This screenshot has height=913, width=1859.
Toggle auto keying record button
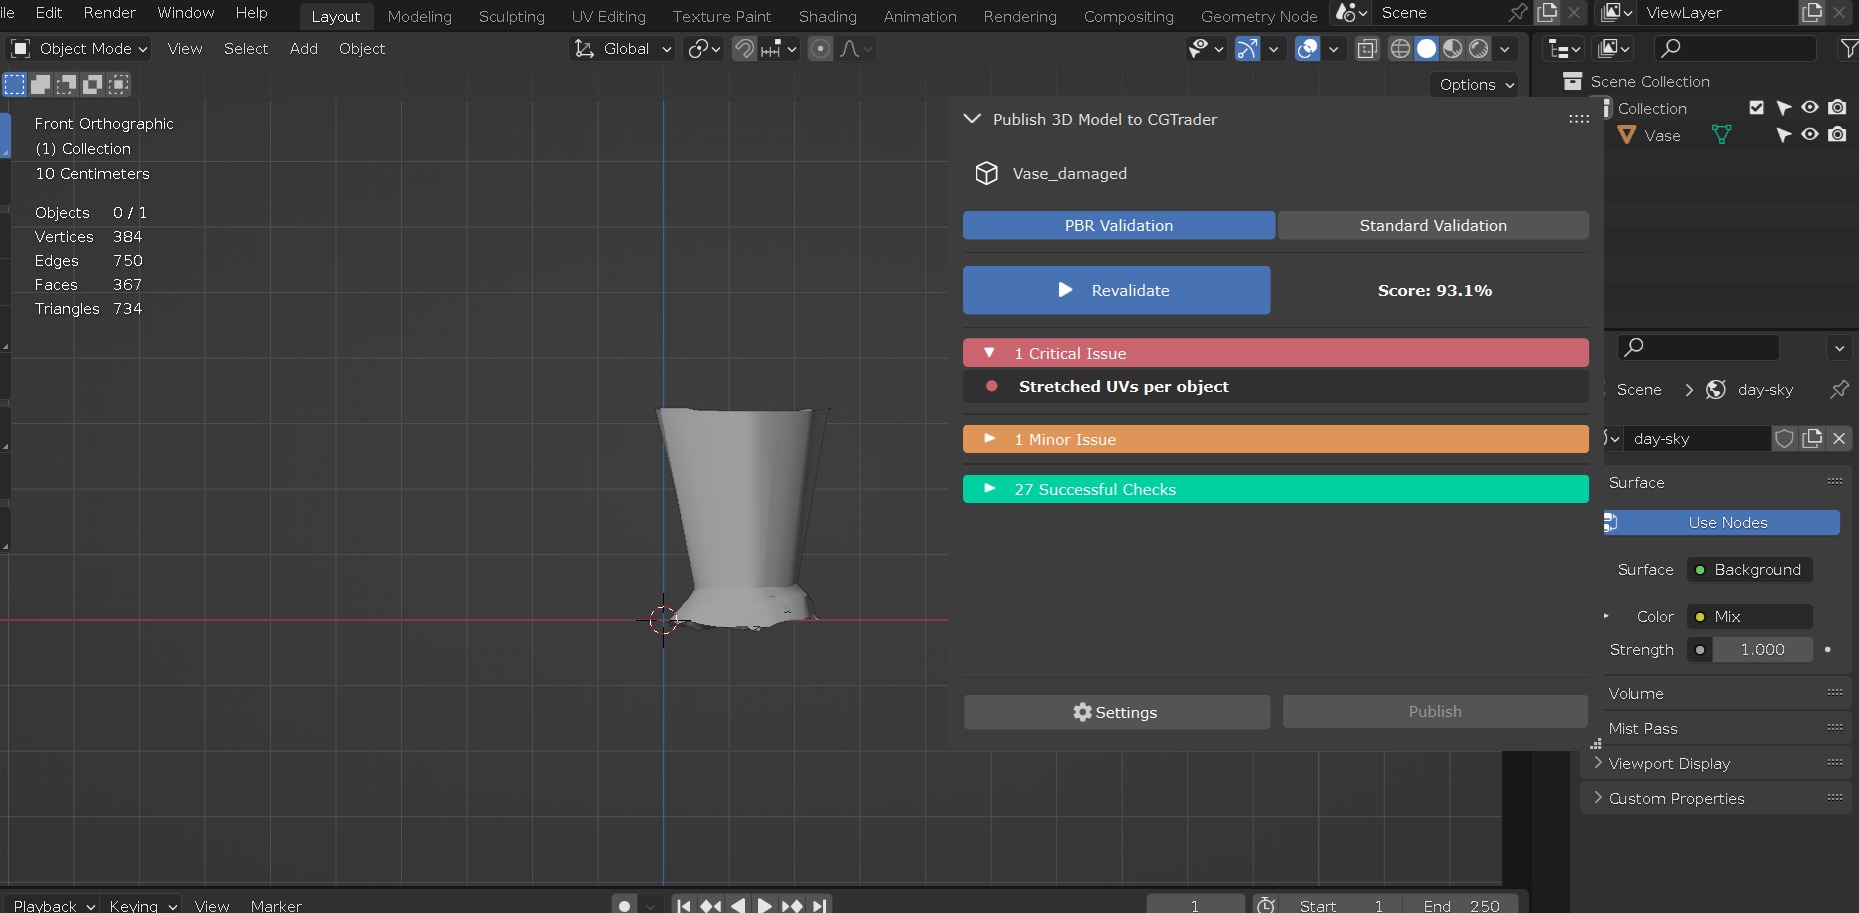click(x=625, y=905)
